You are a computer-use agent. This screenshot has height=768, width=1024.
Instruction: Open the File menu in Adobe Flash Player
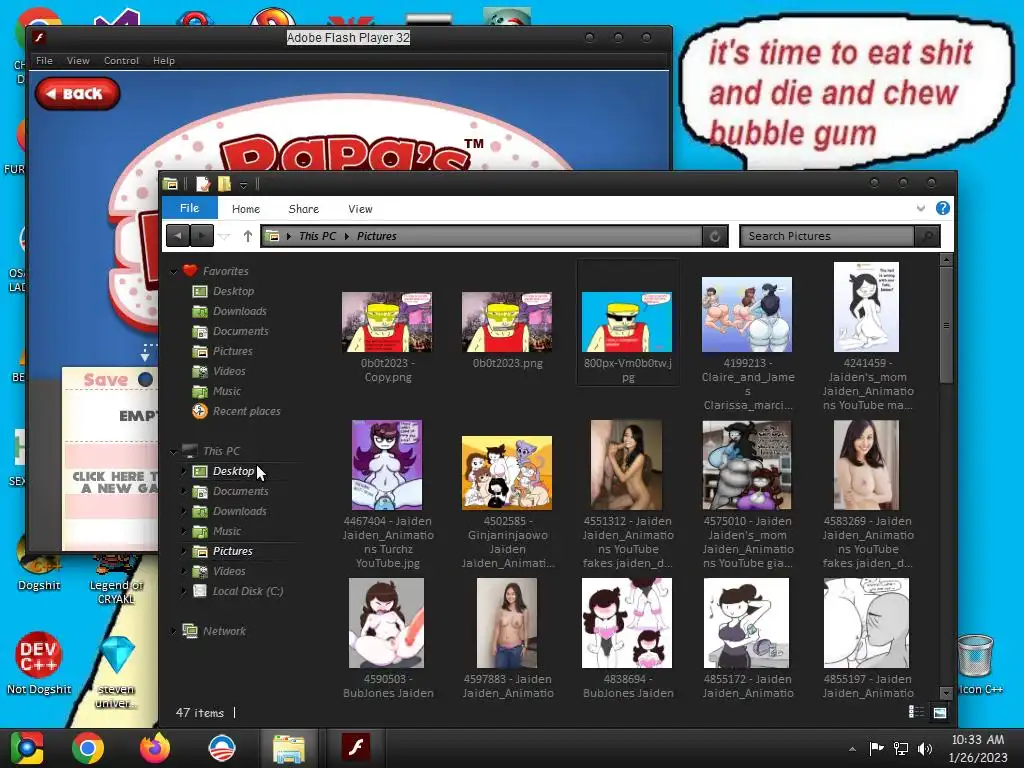click(44, 60)
